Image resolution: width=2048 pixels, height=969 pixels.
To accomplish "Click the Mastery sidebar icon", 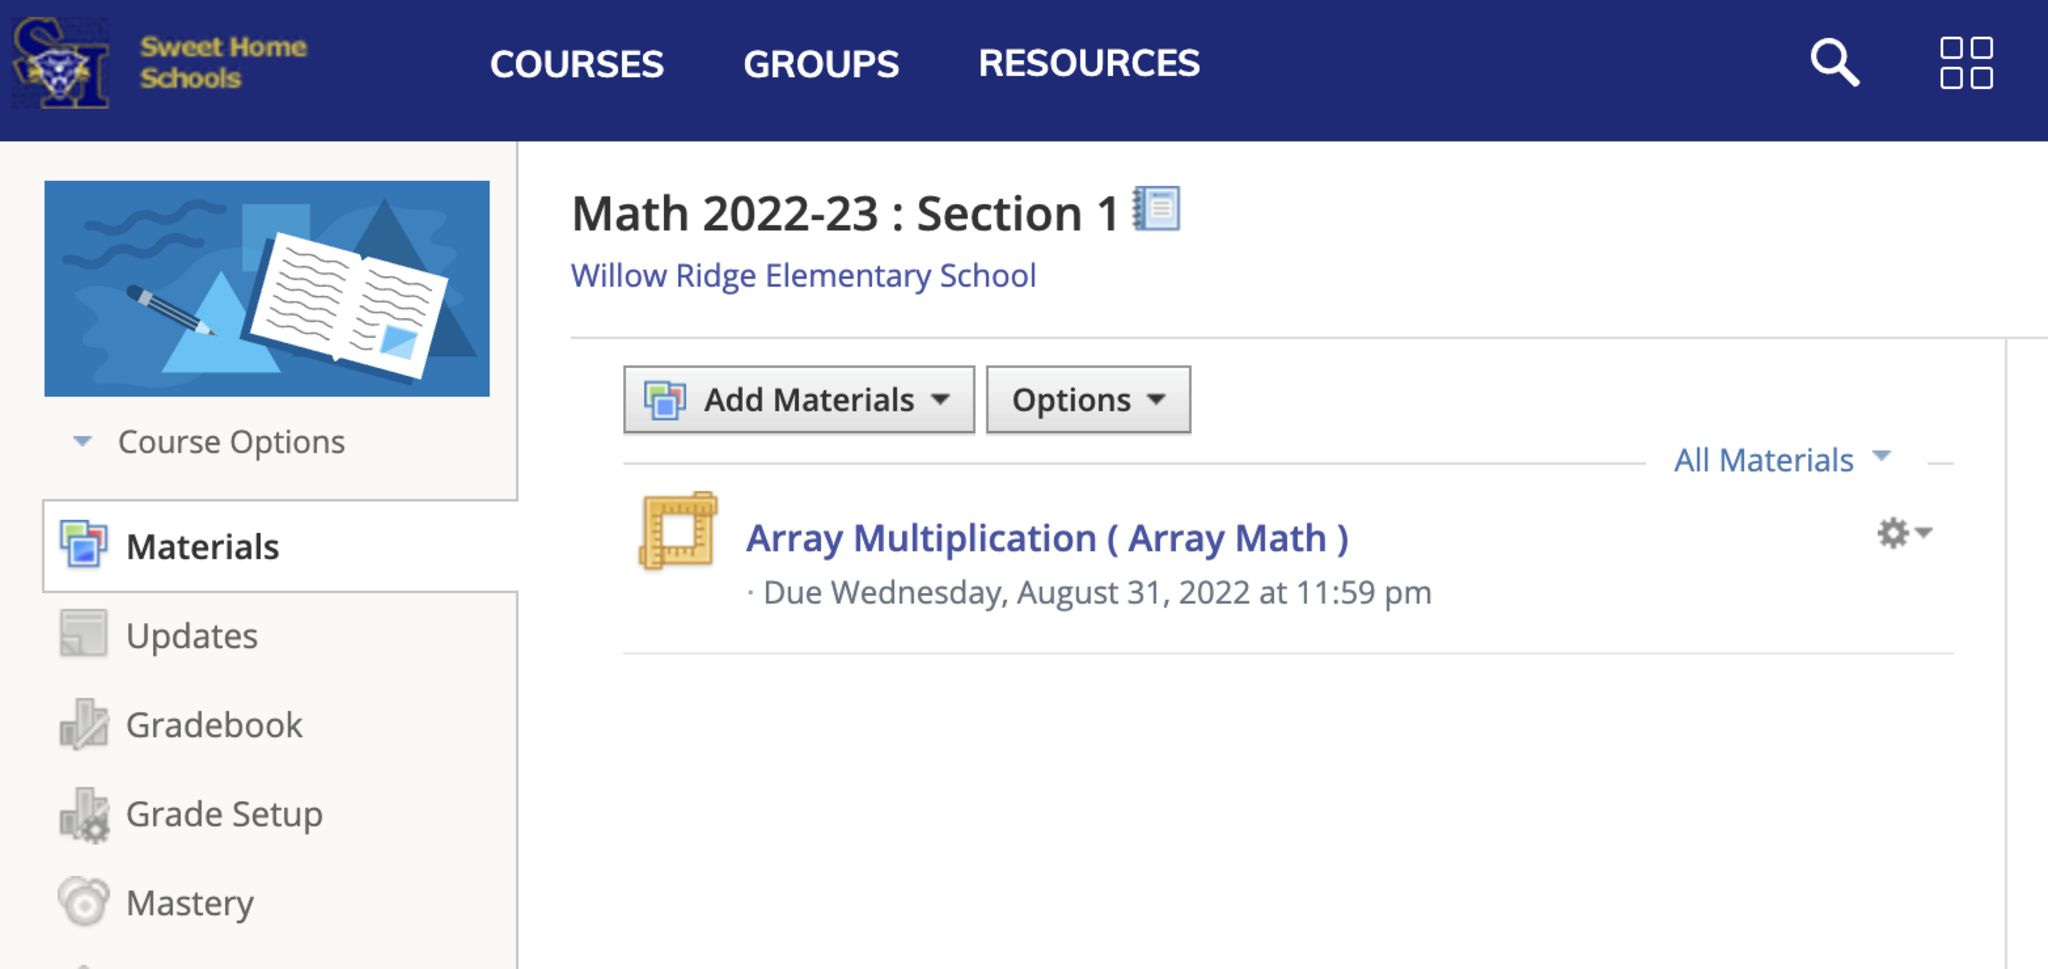I will coord(83,902).
